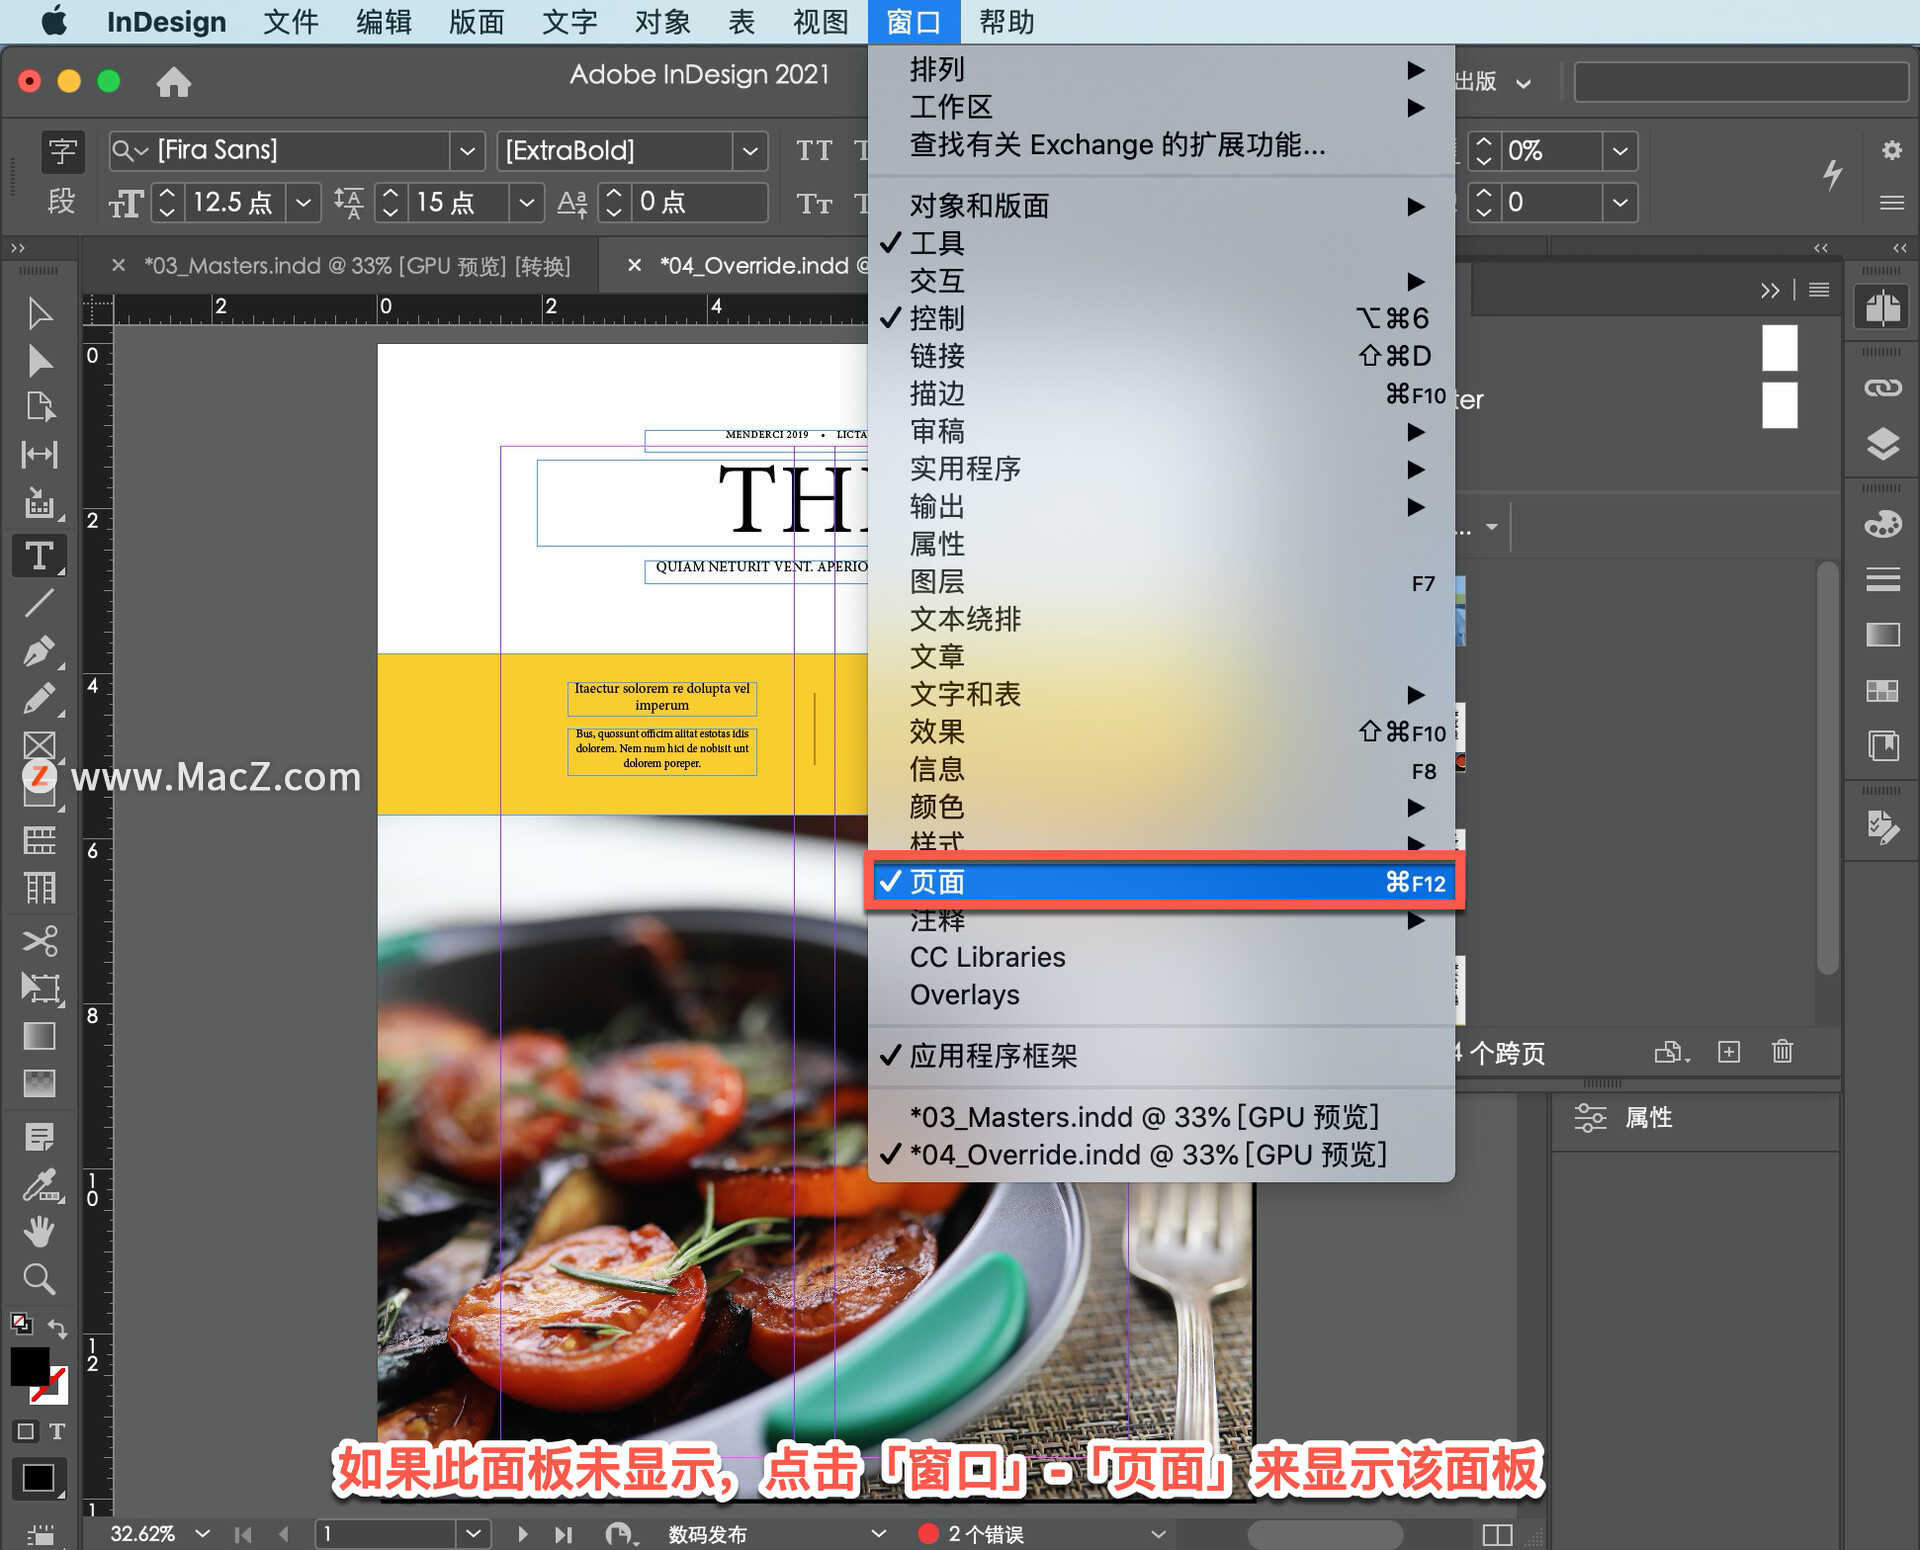
Task: Toggle the 页面 panel menu item
Action: (1161, 882)
